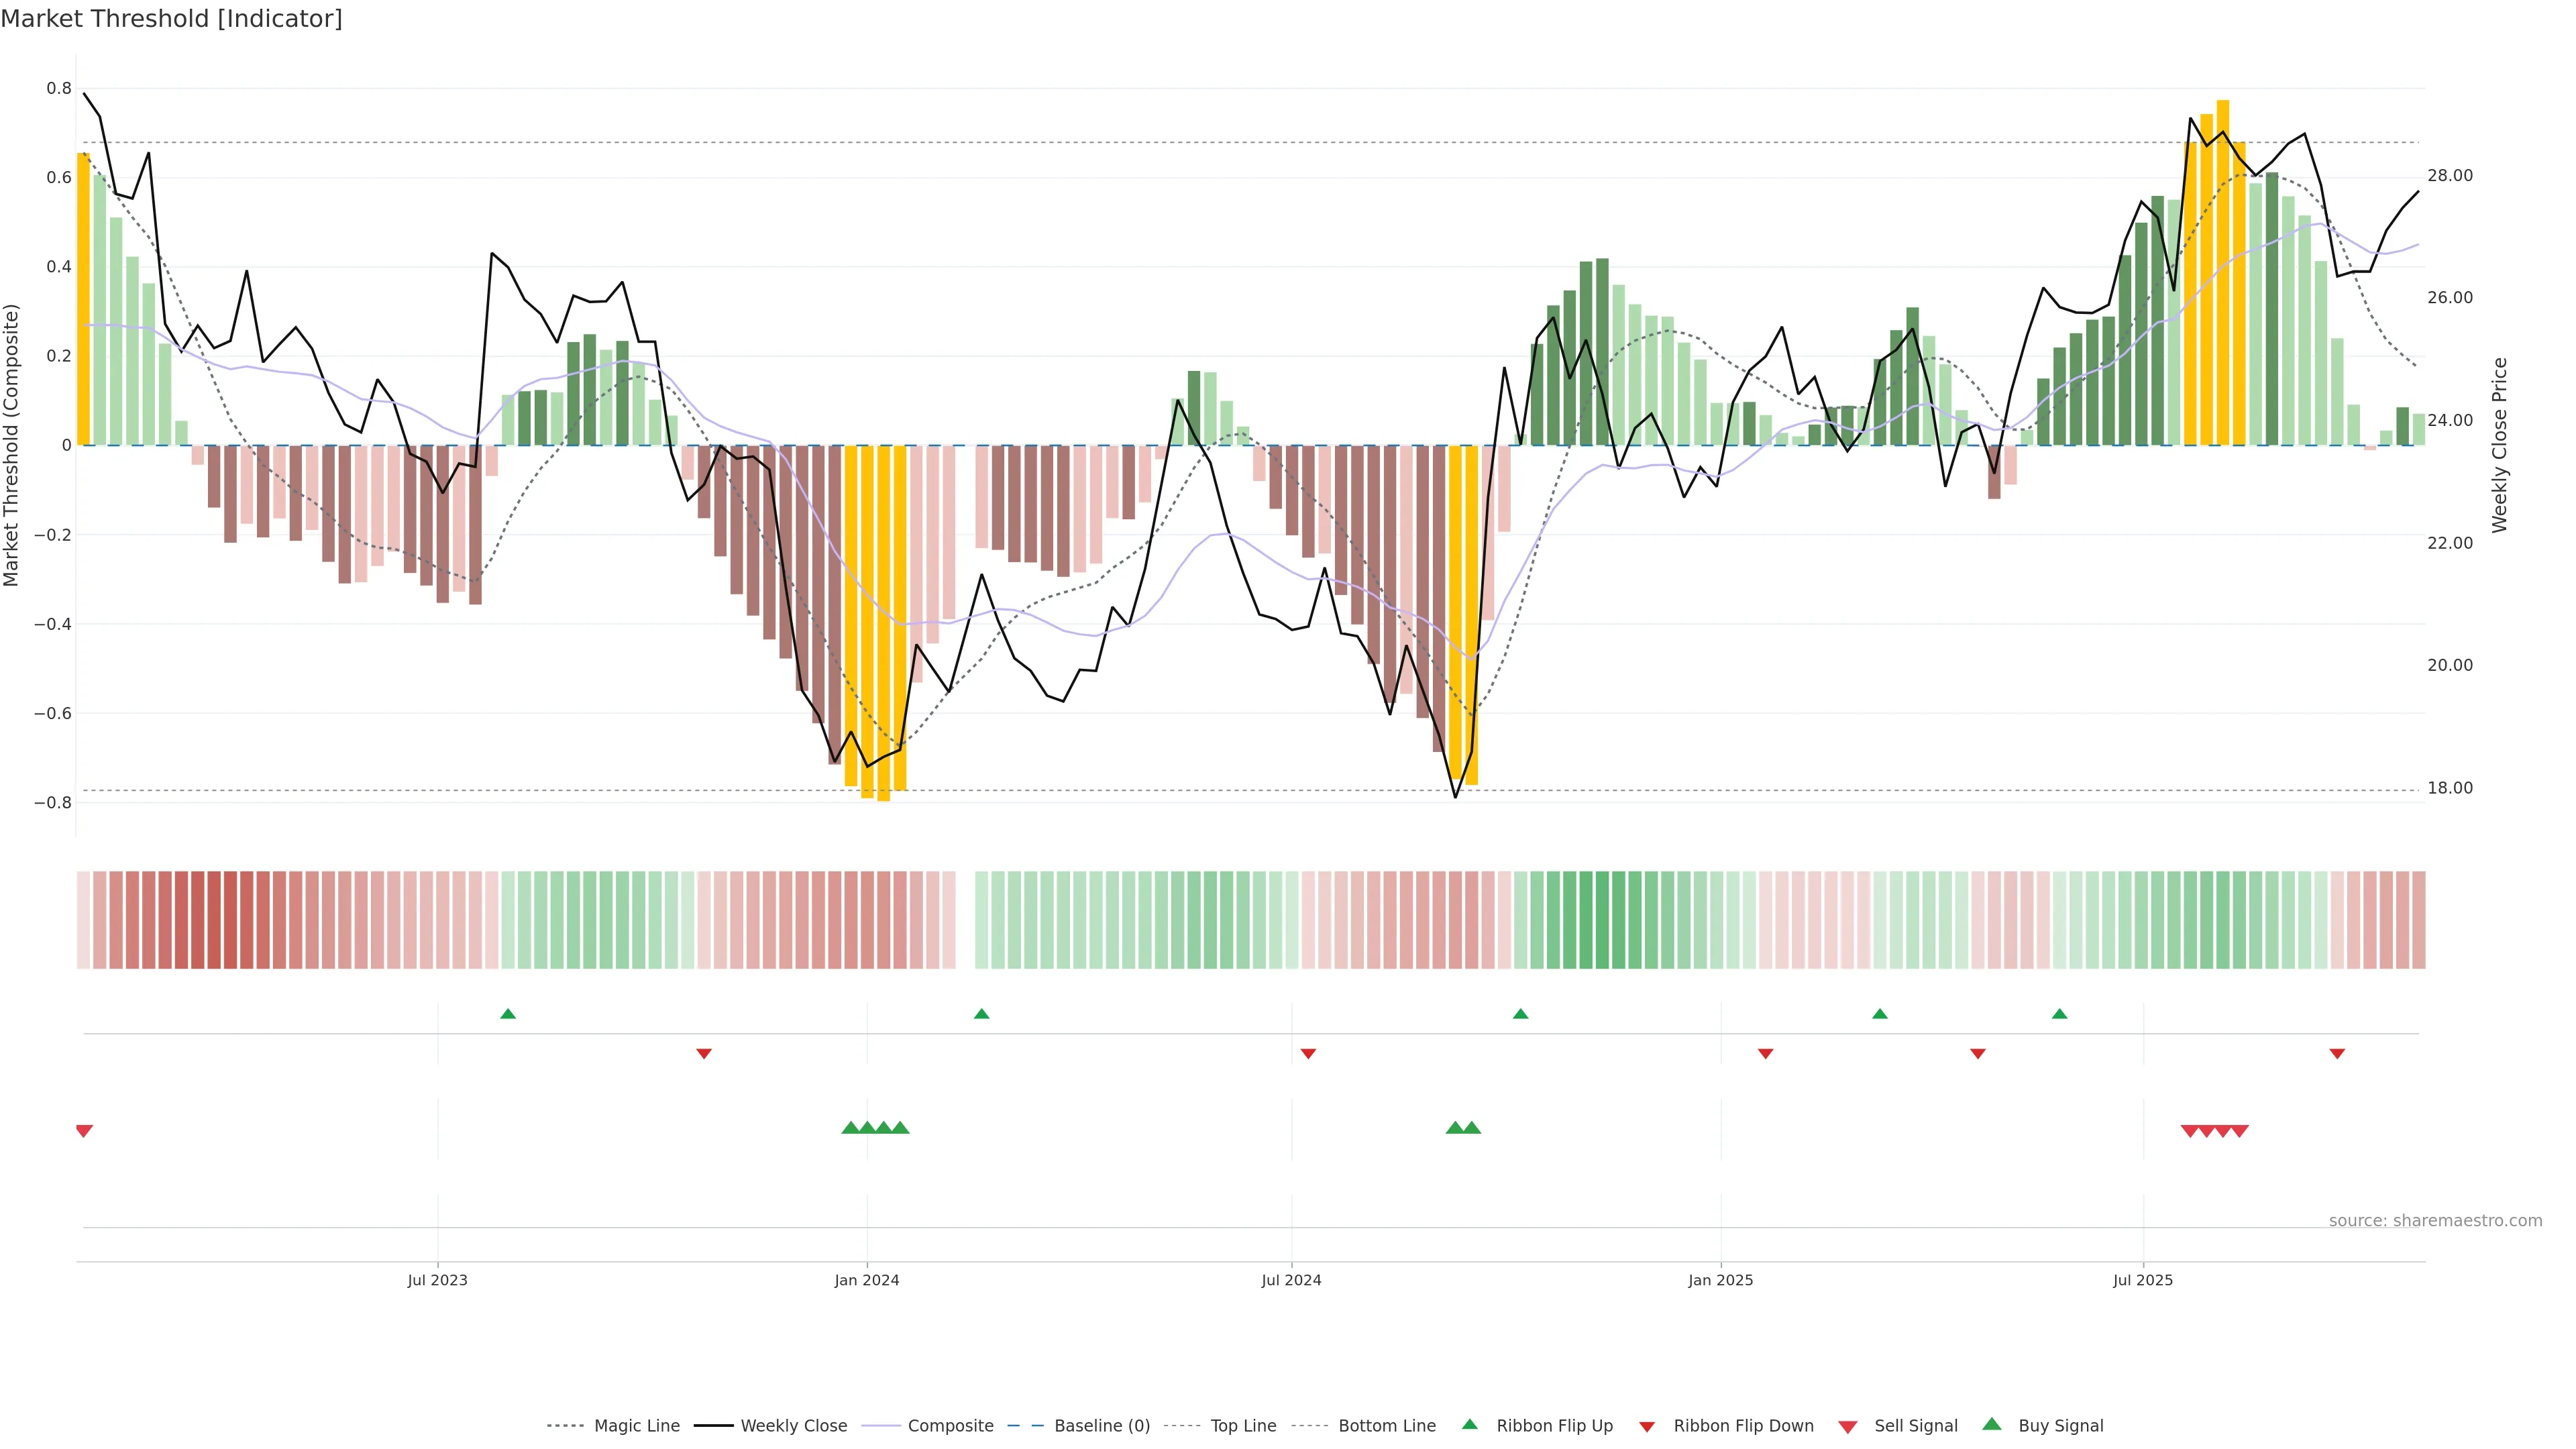Click the first Ribbon Flip Up marker after Jul 2023
This screenshot has height=1449, width=2576.
508,1014
